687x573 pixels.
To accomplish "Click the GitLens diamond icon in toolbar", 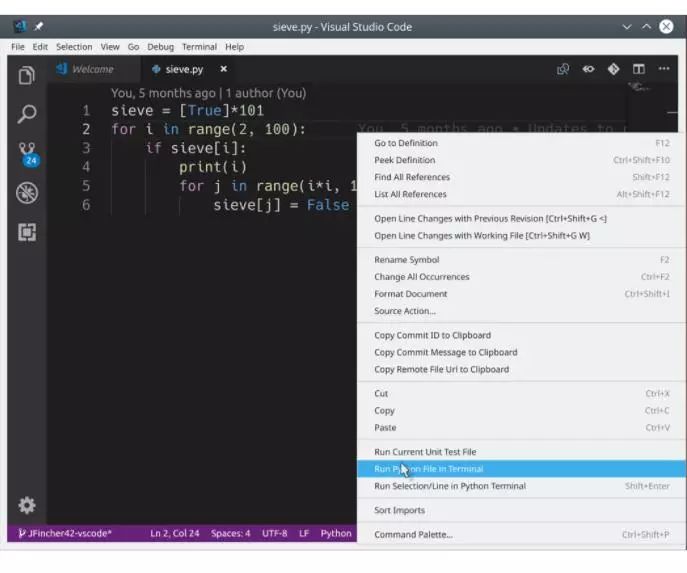I will [x=613, y=69].
